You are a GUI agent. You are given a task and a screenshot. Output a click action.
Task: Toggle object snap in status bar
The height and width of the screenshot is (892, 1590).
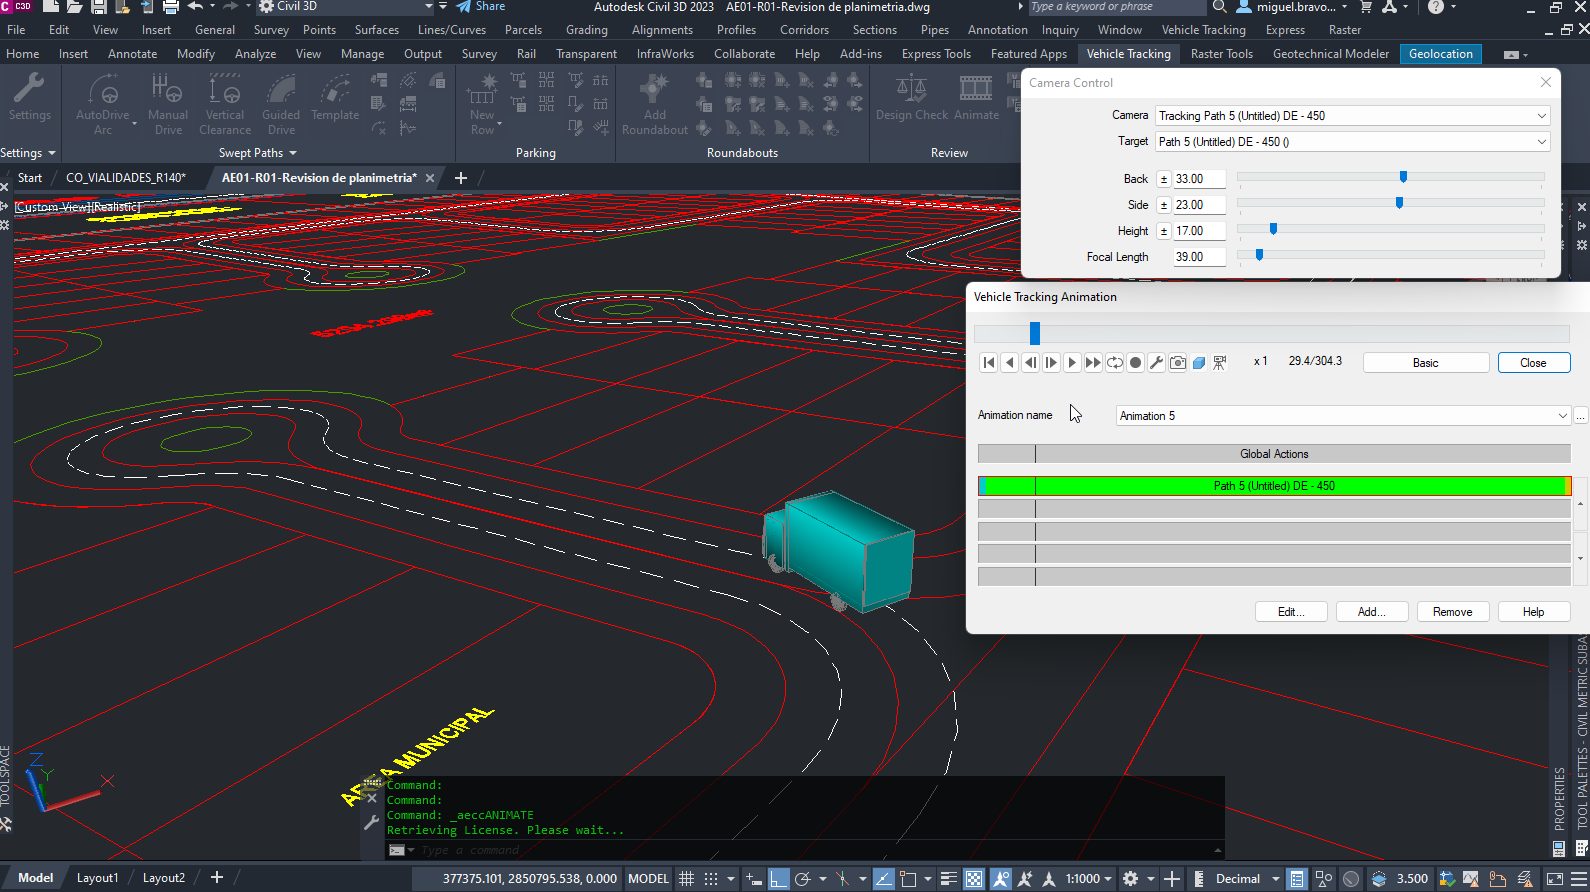click(x=908, y=879)
